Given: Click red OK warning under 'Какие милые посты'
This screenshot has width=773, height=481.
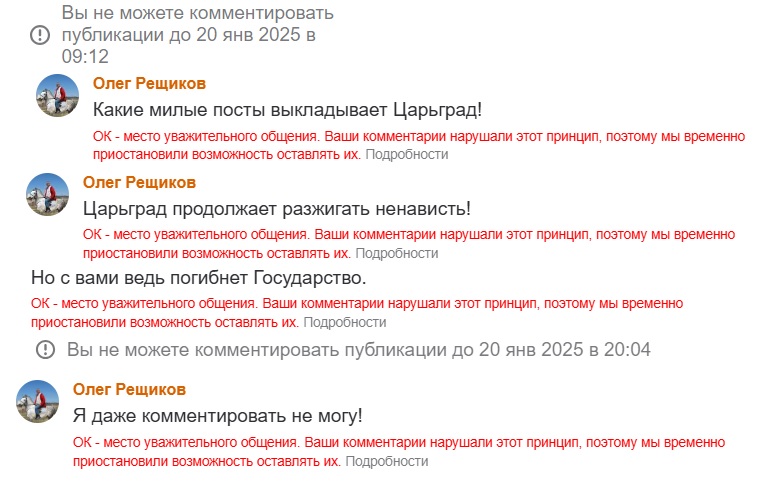Looking at the screenshot, I should click(419, 145).
